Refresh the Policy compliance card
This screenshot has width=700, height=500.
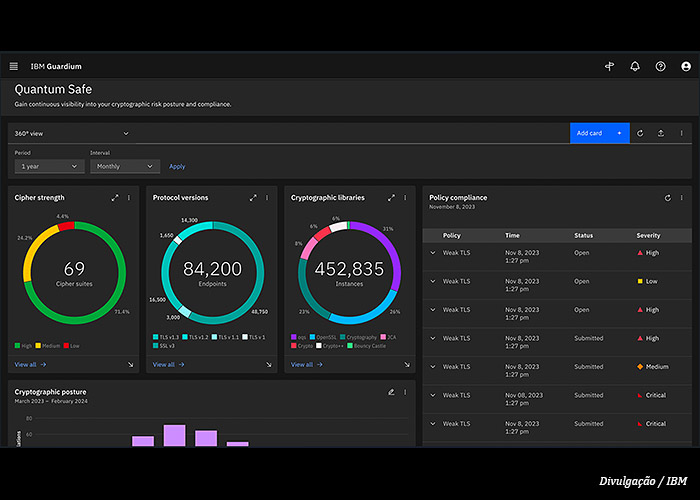667,198
